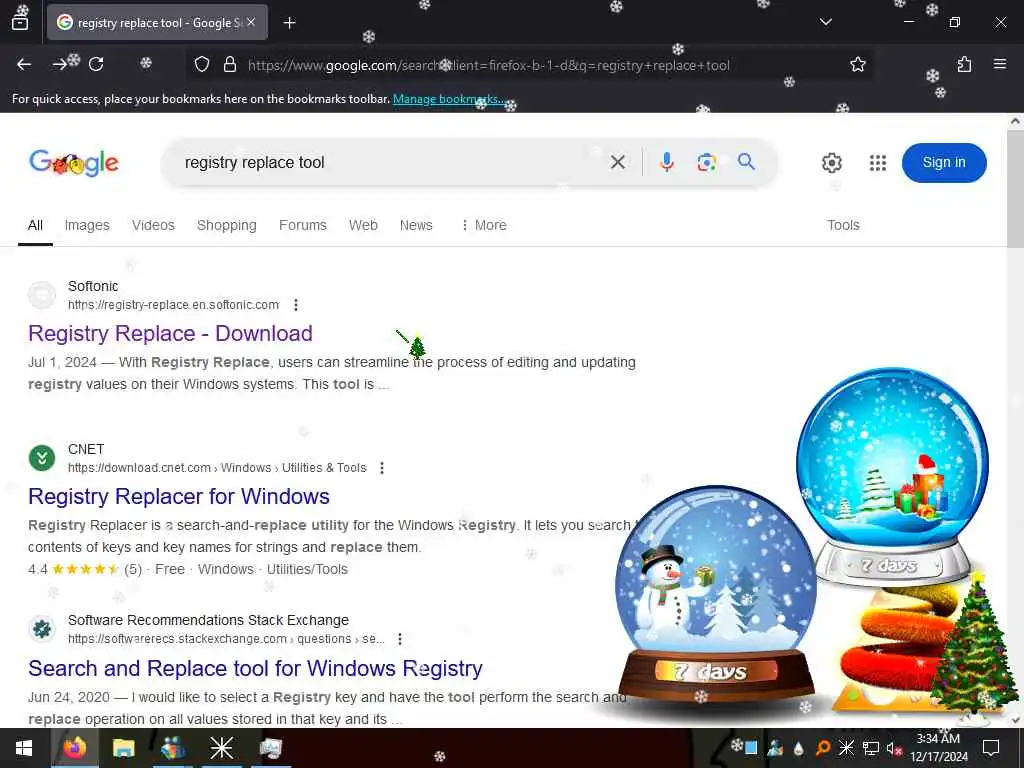Open Firefox View recent browsing icon

pyautogui.click(x=20, y=22)
